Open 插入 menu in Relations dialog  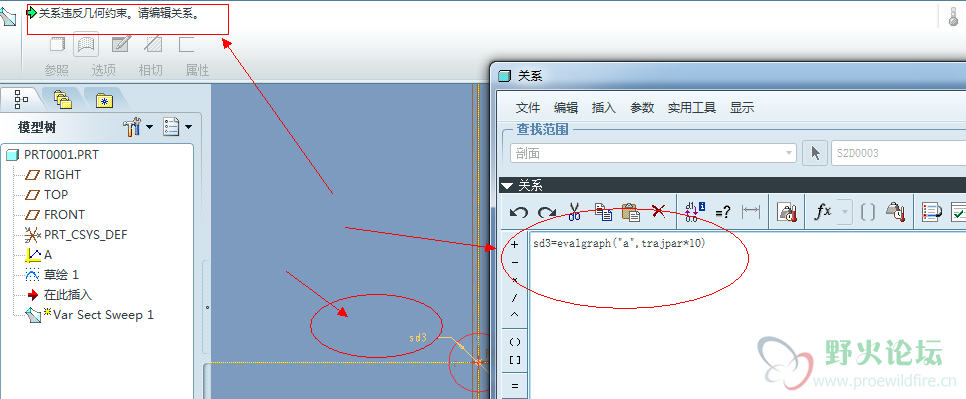(604, 108)
